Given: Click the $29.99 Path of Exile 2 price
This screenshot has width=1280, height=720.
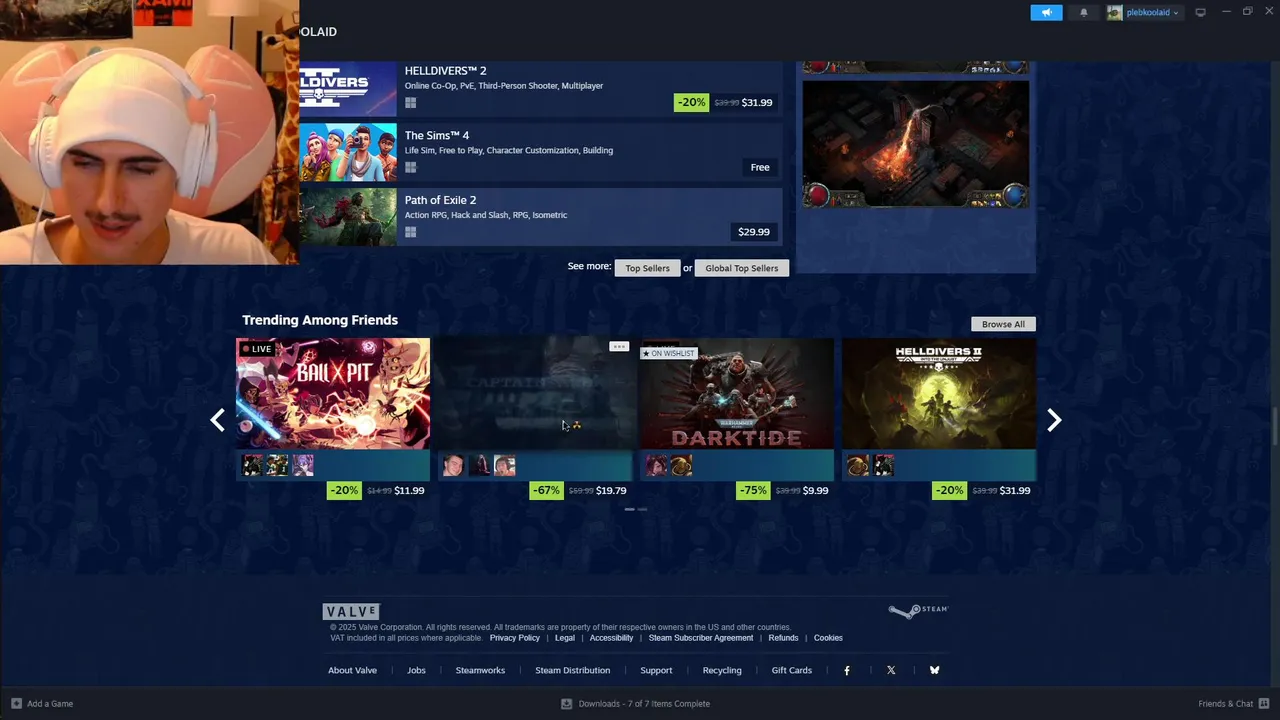Looking at the screenshot, I should pos(754,232).
